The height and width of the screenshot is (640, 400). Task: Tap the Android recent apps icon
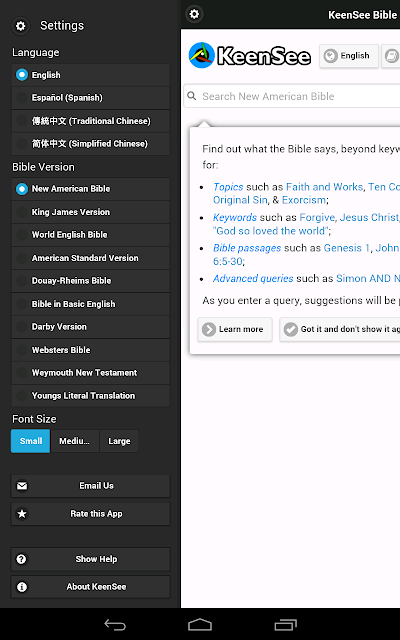tap(285, 624)
